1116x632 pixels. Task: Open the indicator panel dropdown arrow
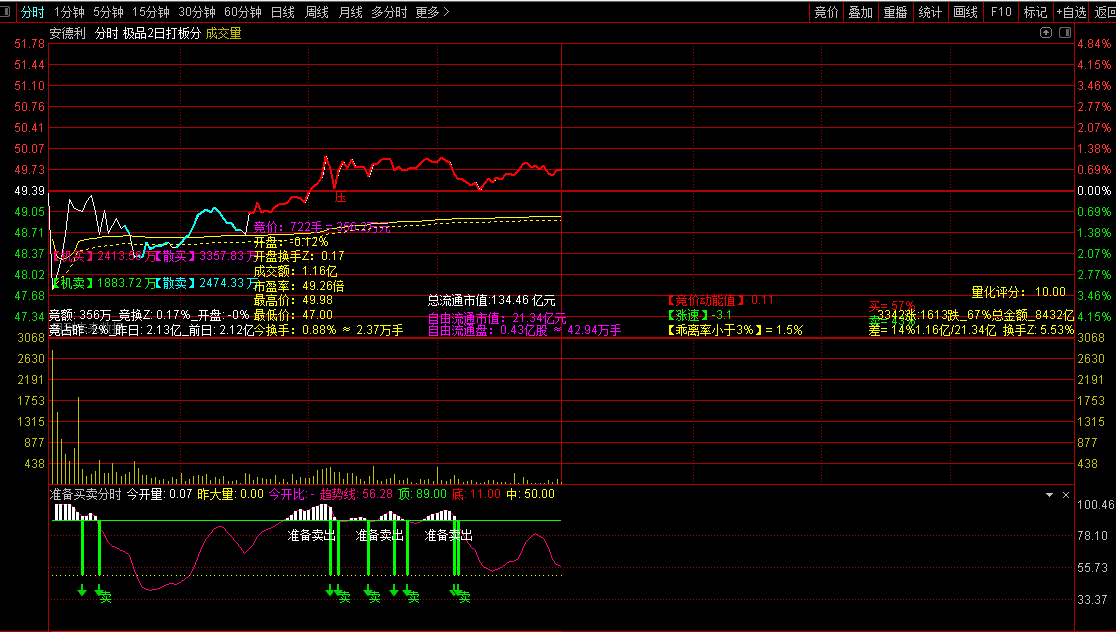pyautogui.click(x=1049, y=495)
